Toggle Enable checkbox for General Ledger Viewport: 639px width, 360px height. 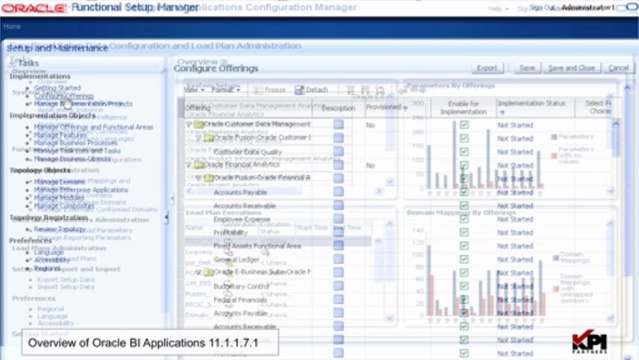[464, 259]
